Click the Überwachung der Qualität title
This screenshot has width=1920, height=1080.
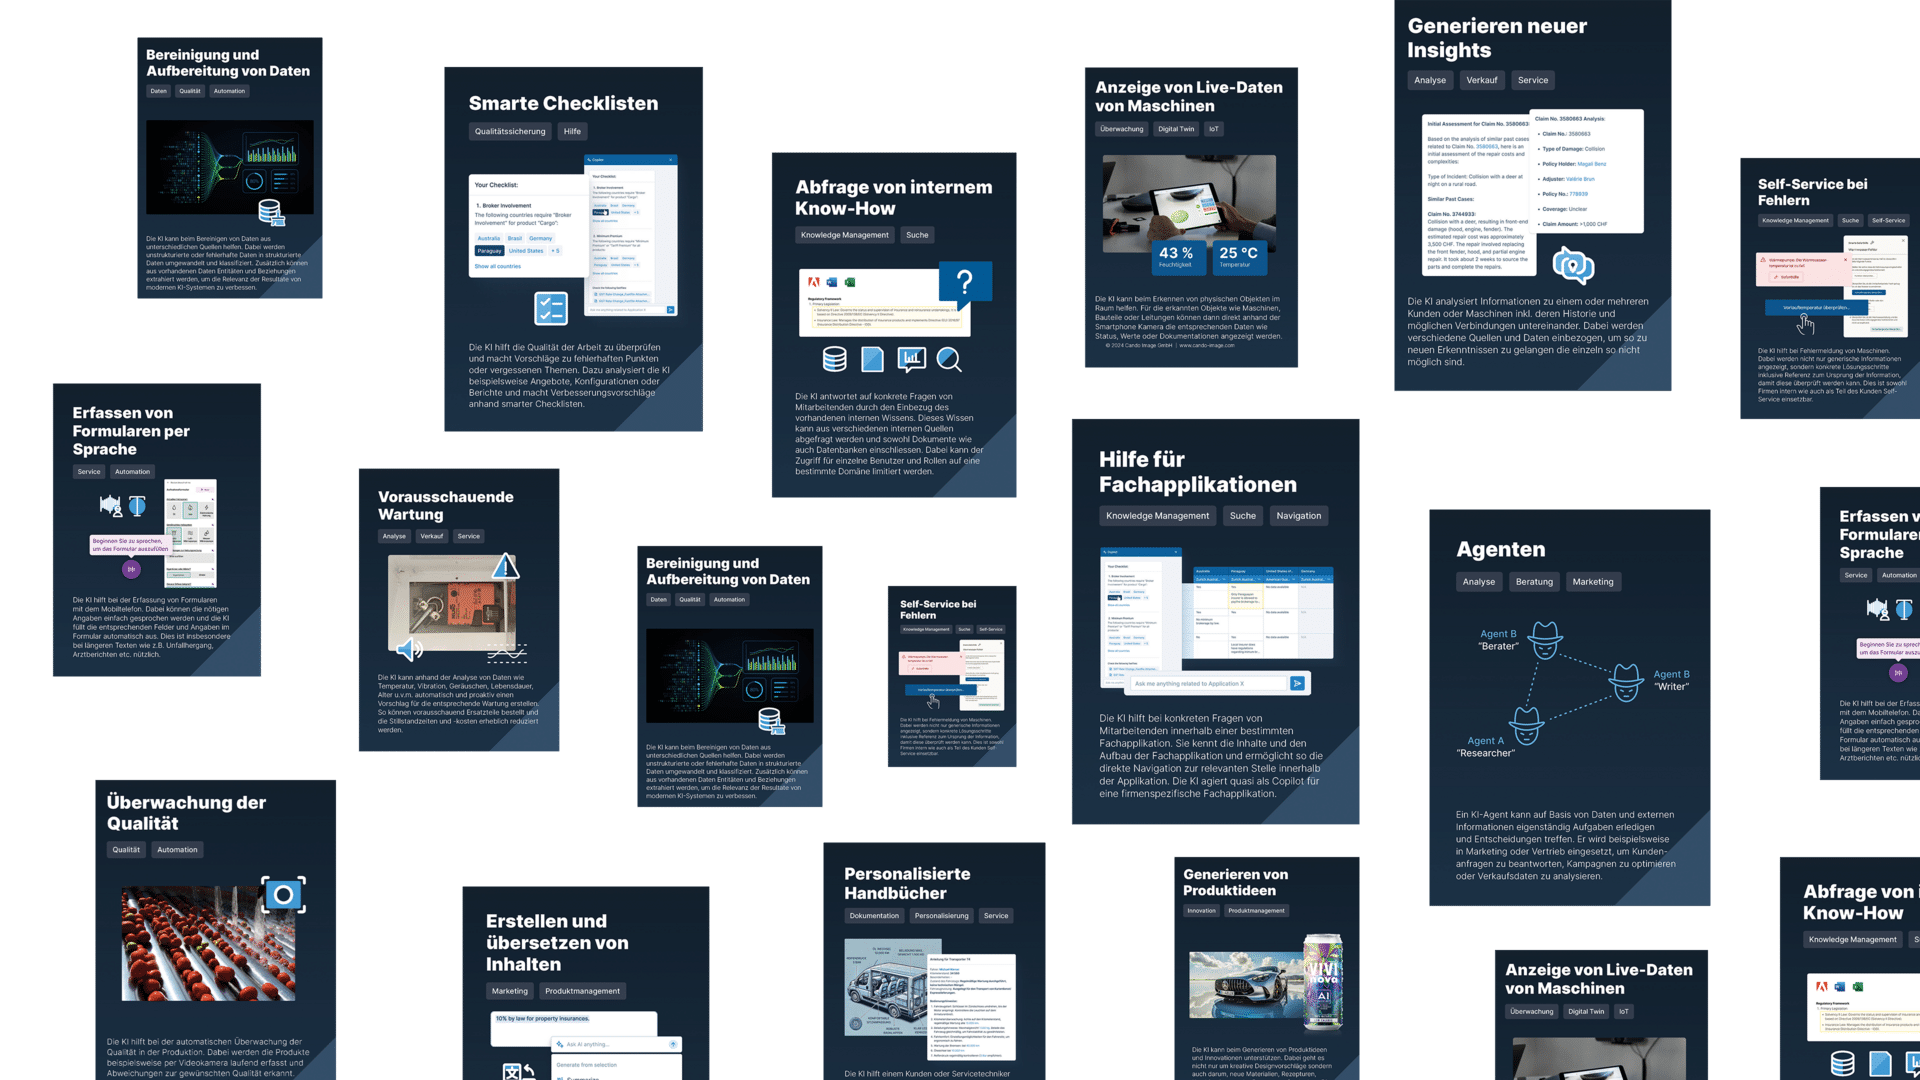click(x=186, y=813)
